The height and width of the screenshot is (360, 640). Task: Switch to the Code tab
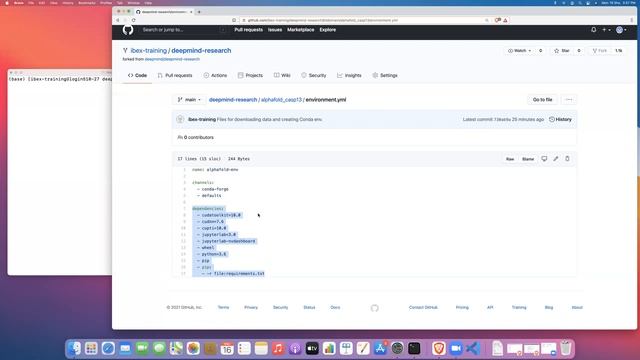pos(137,76)
